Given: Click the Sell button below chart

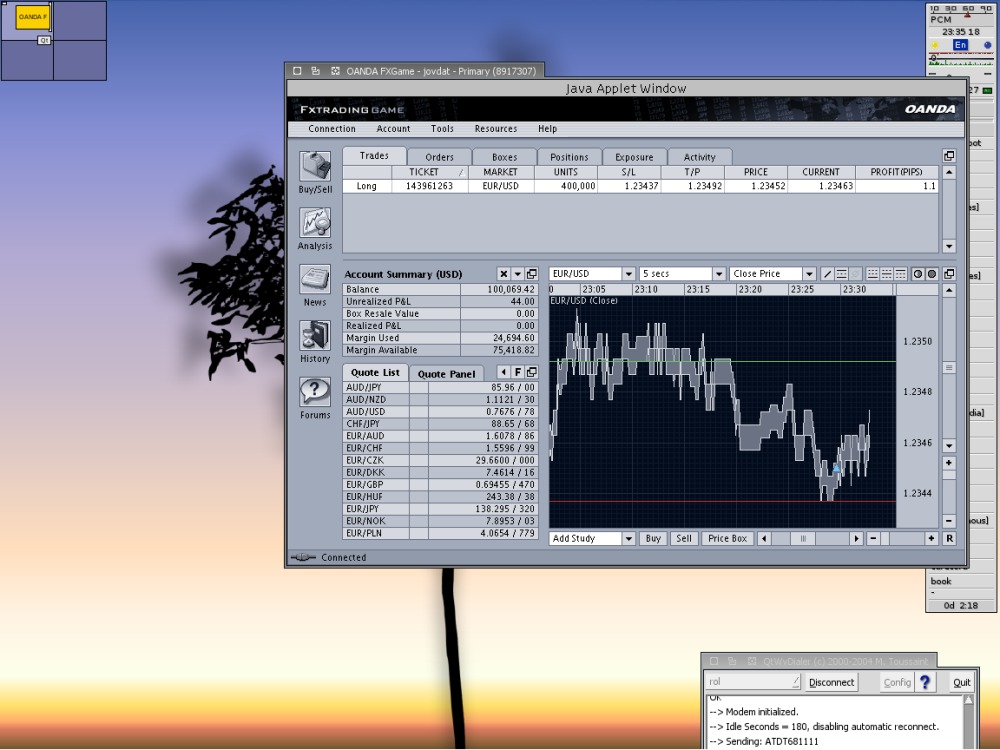Looking at the screenshot, I should (x=684, y=539).
